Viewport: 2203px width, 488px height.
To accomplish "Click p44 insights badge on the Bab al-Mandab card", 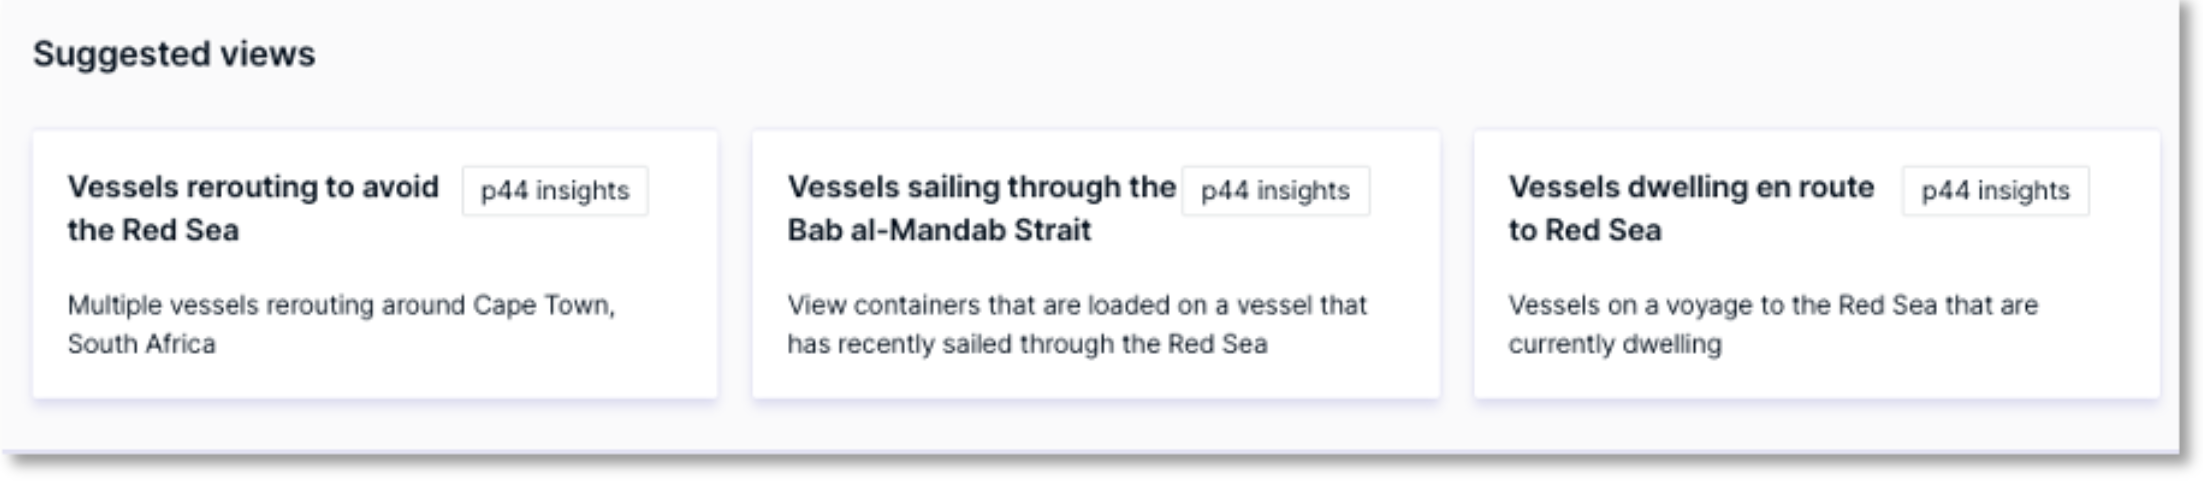I will pos(1275,191).
